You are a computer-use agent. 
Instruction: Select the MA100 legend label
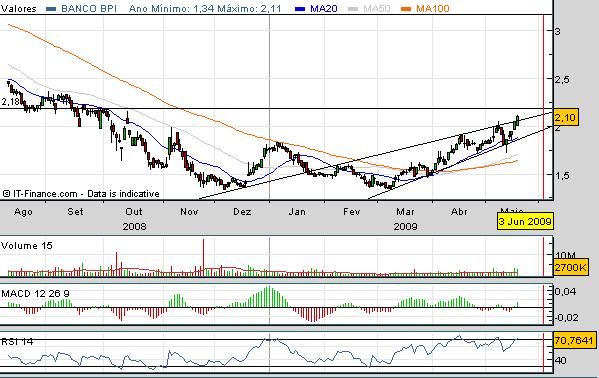pyautogui.click(x=432, y=8)
